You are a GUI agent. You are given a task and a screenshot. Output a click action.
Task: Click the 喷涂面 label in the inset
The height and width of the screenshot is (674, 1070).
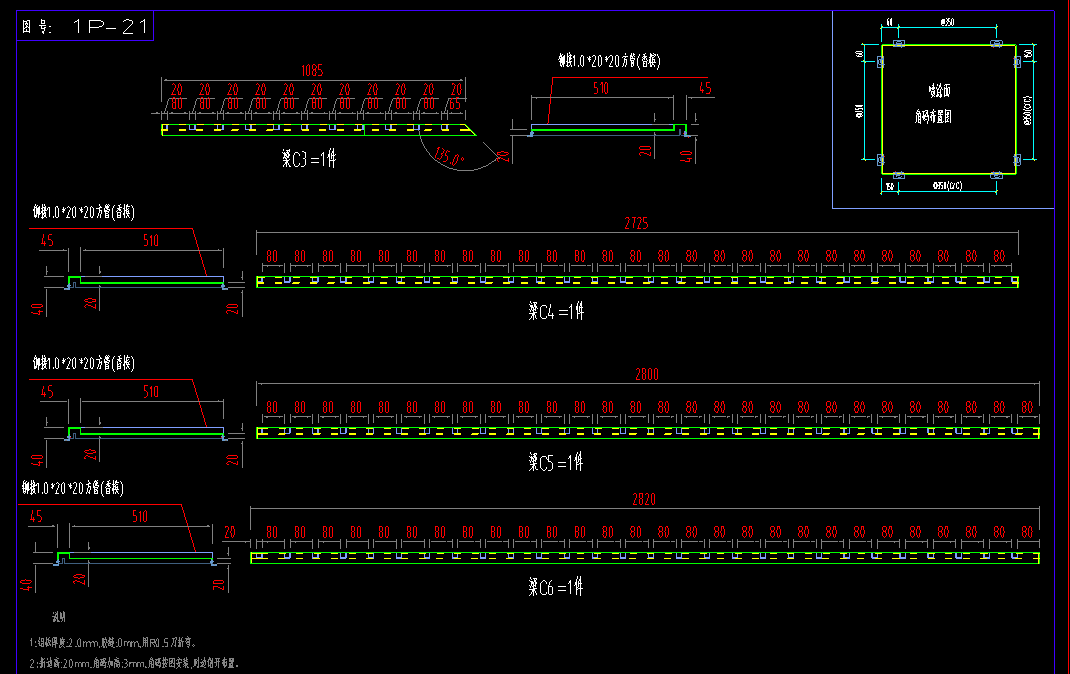(x=939, y=91)
